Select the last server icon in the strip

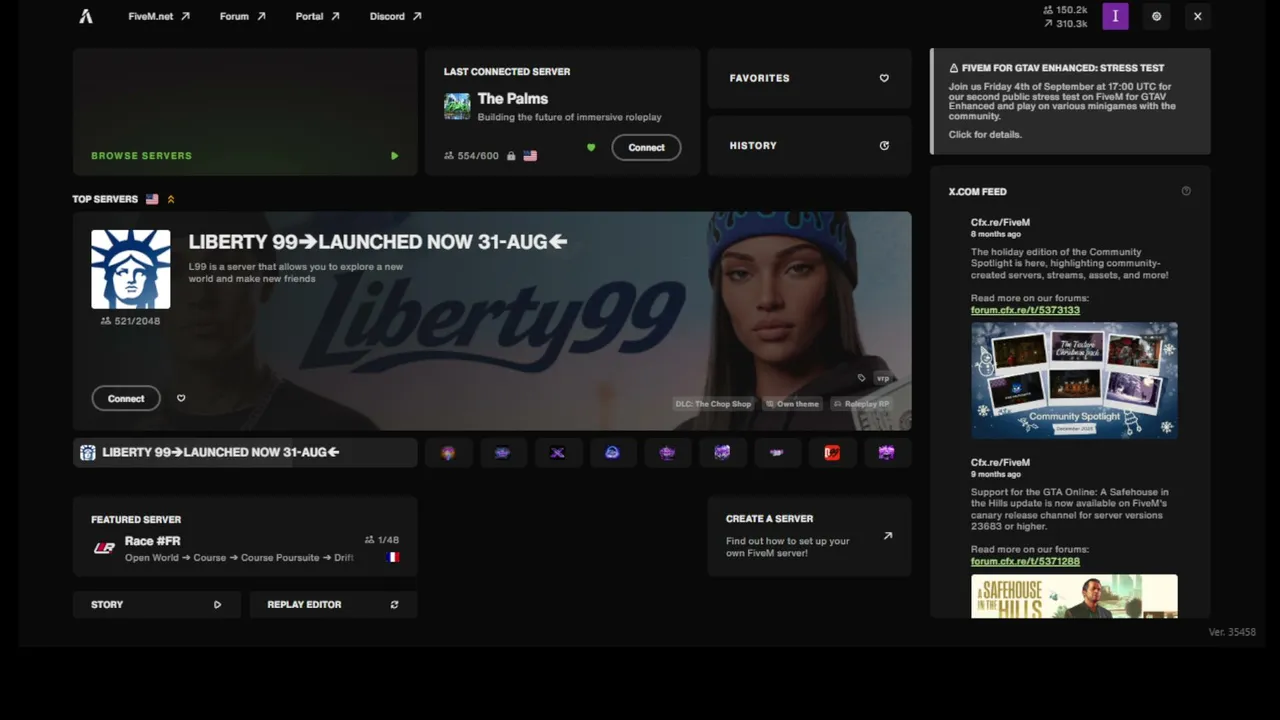coord(887,452)
